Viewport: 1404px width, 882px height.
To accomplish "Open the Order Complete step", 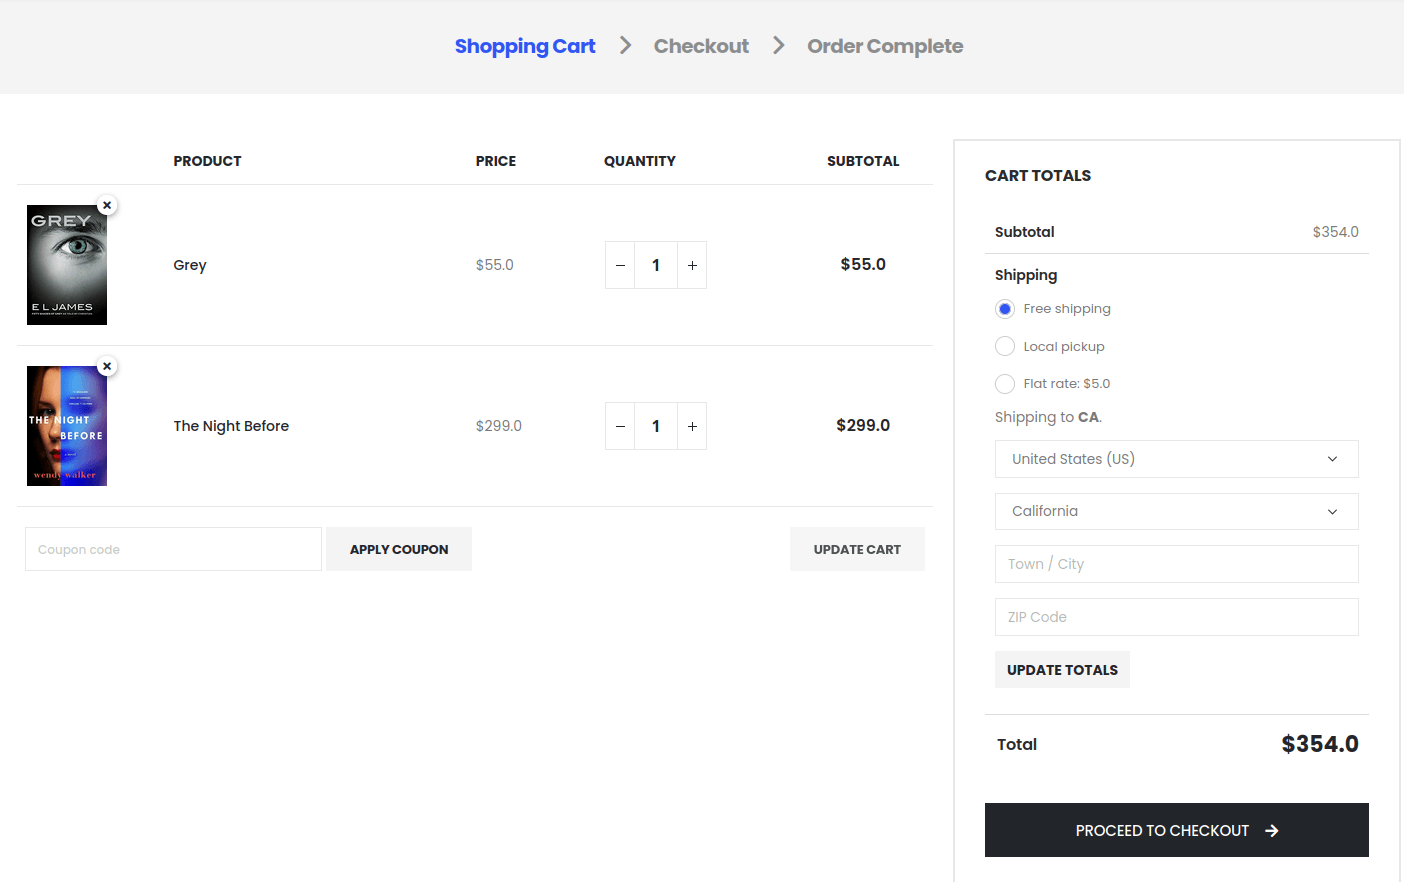I will tap(884, 46).
